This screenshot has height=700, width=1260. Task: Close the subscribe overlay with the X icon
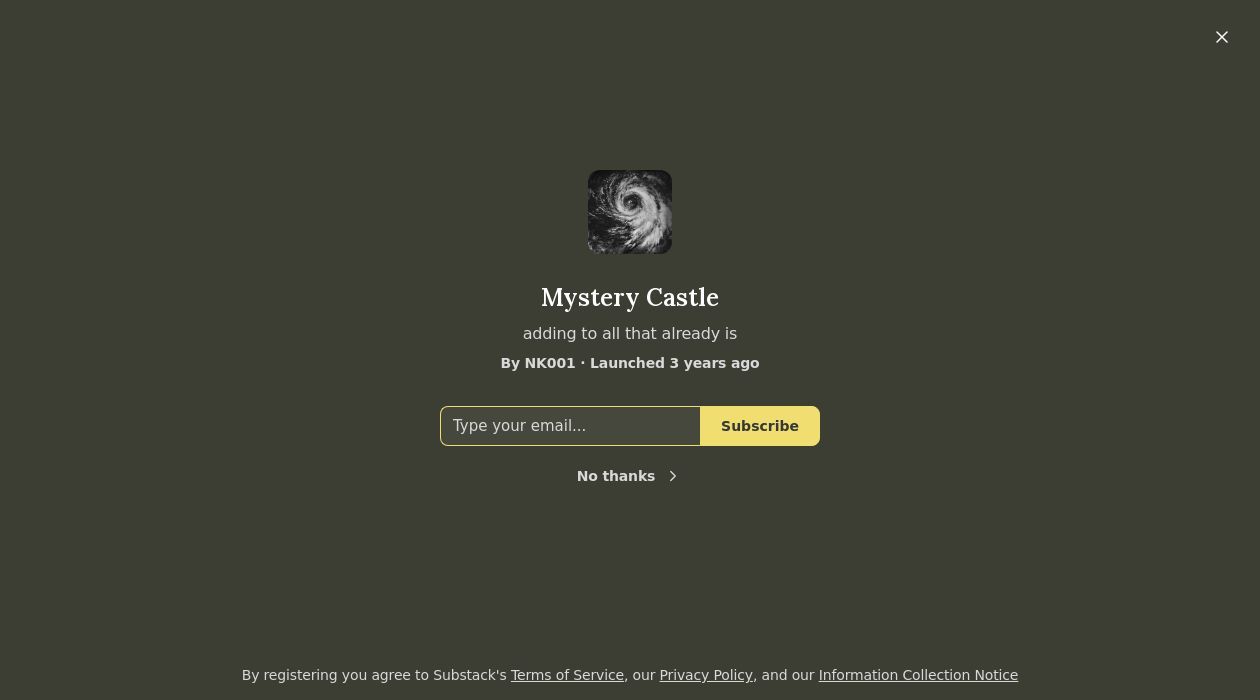(x=1222, y=37)
